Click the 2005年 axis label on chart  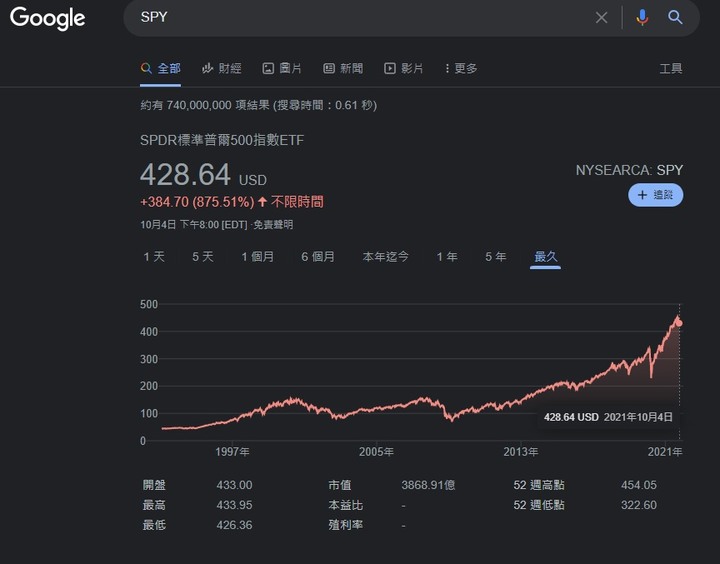click(x=376, y=452)
